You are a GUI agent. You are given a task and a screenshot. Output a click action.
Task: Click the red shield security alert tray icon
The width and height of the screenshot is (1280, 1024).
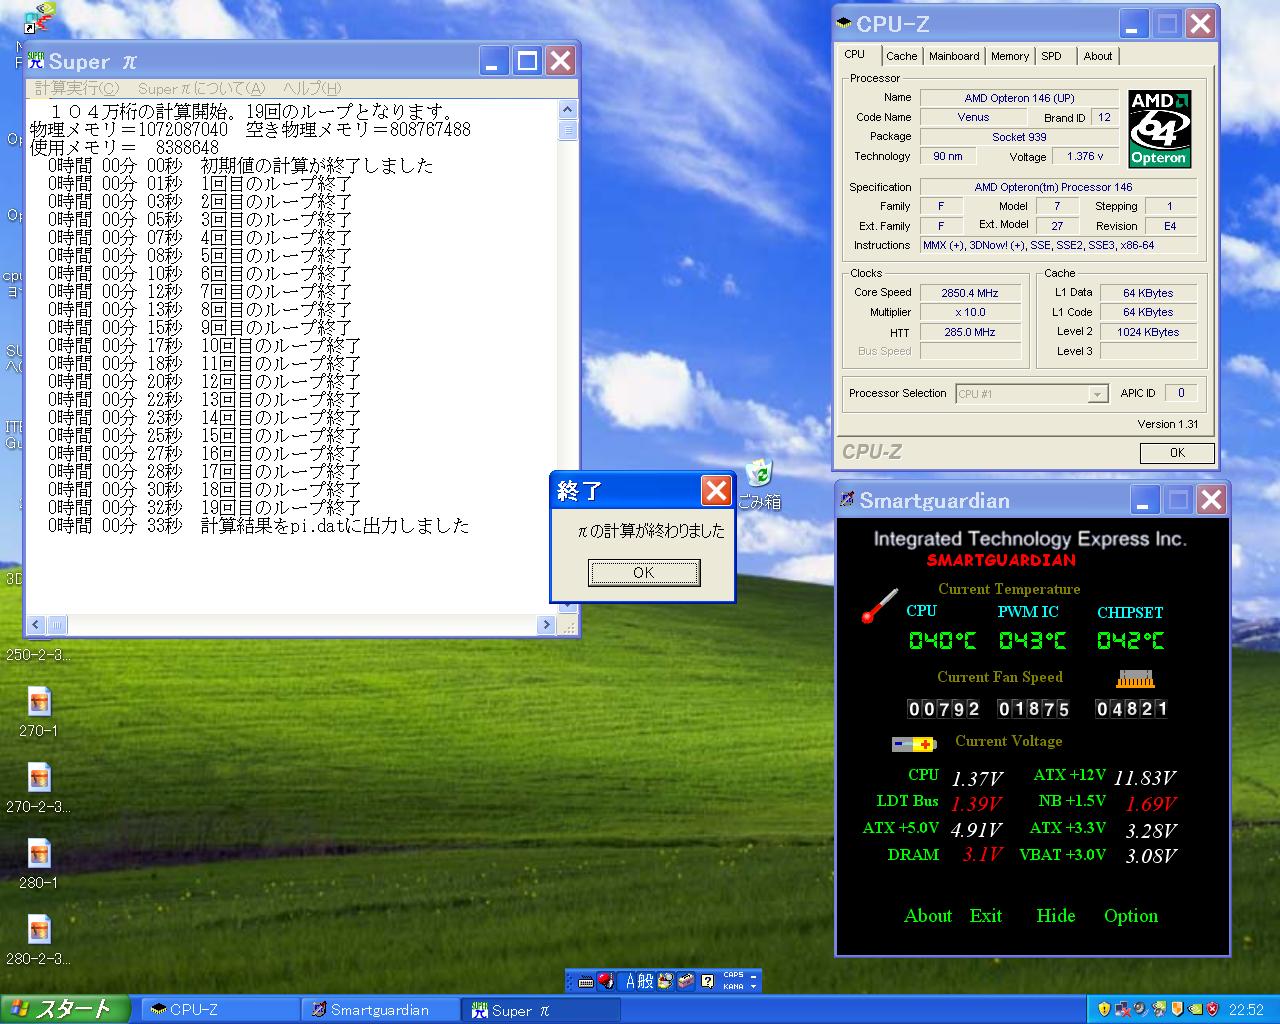[x=1212, y=1009]
